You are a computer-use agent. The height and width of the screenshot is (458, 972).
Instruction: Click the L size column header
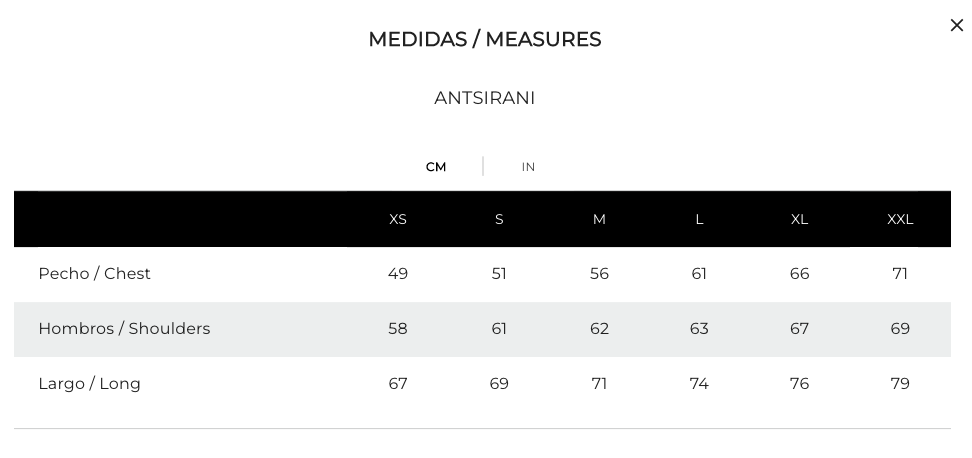(699, 219)
